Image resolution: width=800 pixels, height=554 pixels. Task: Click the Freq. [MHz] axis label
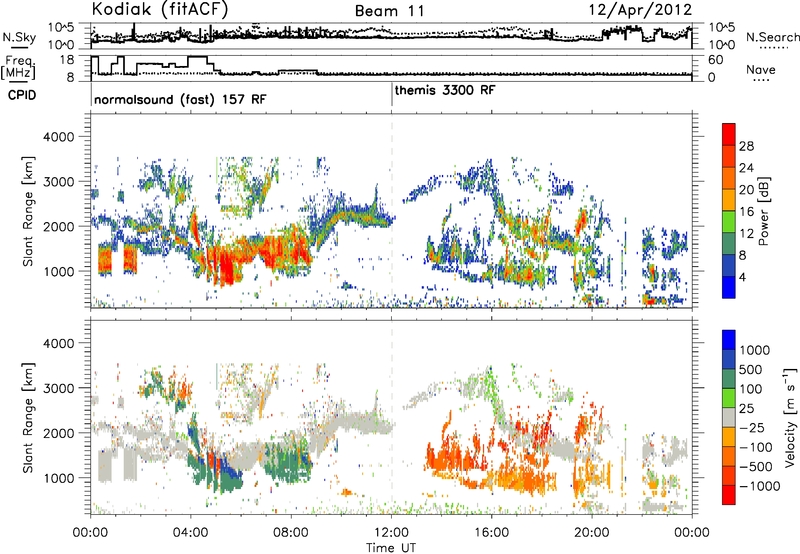pyautogui.click(x=18, y=67)
